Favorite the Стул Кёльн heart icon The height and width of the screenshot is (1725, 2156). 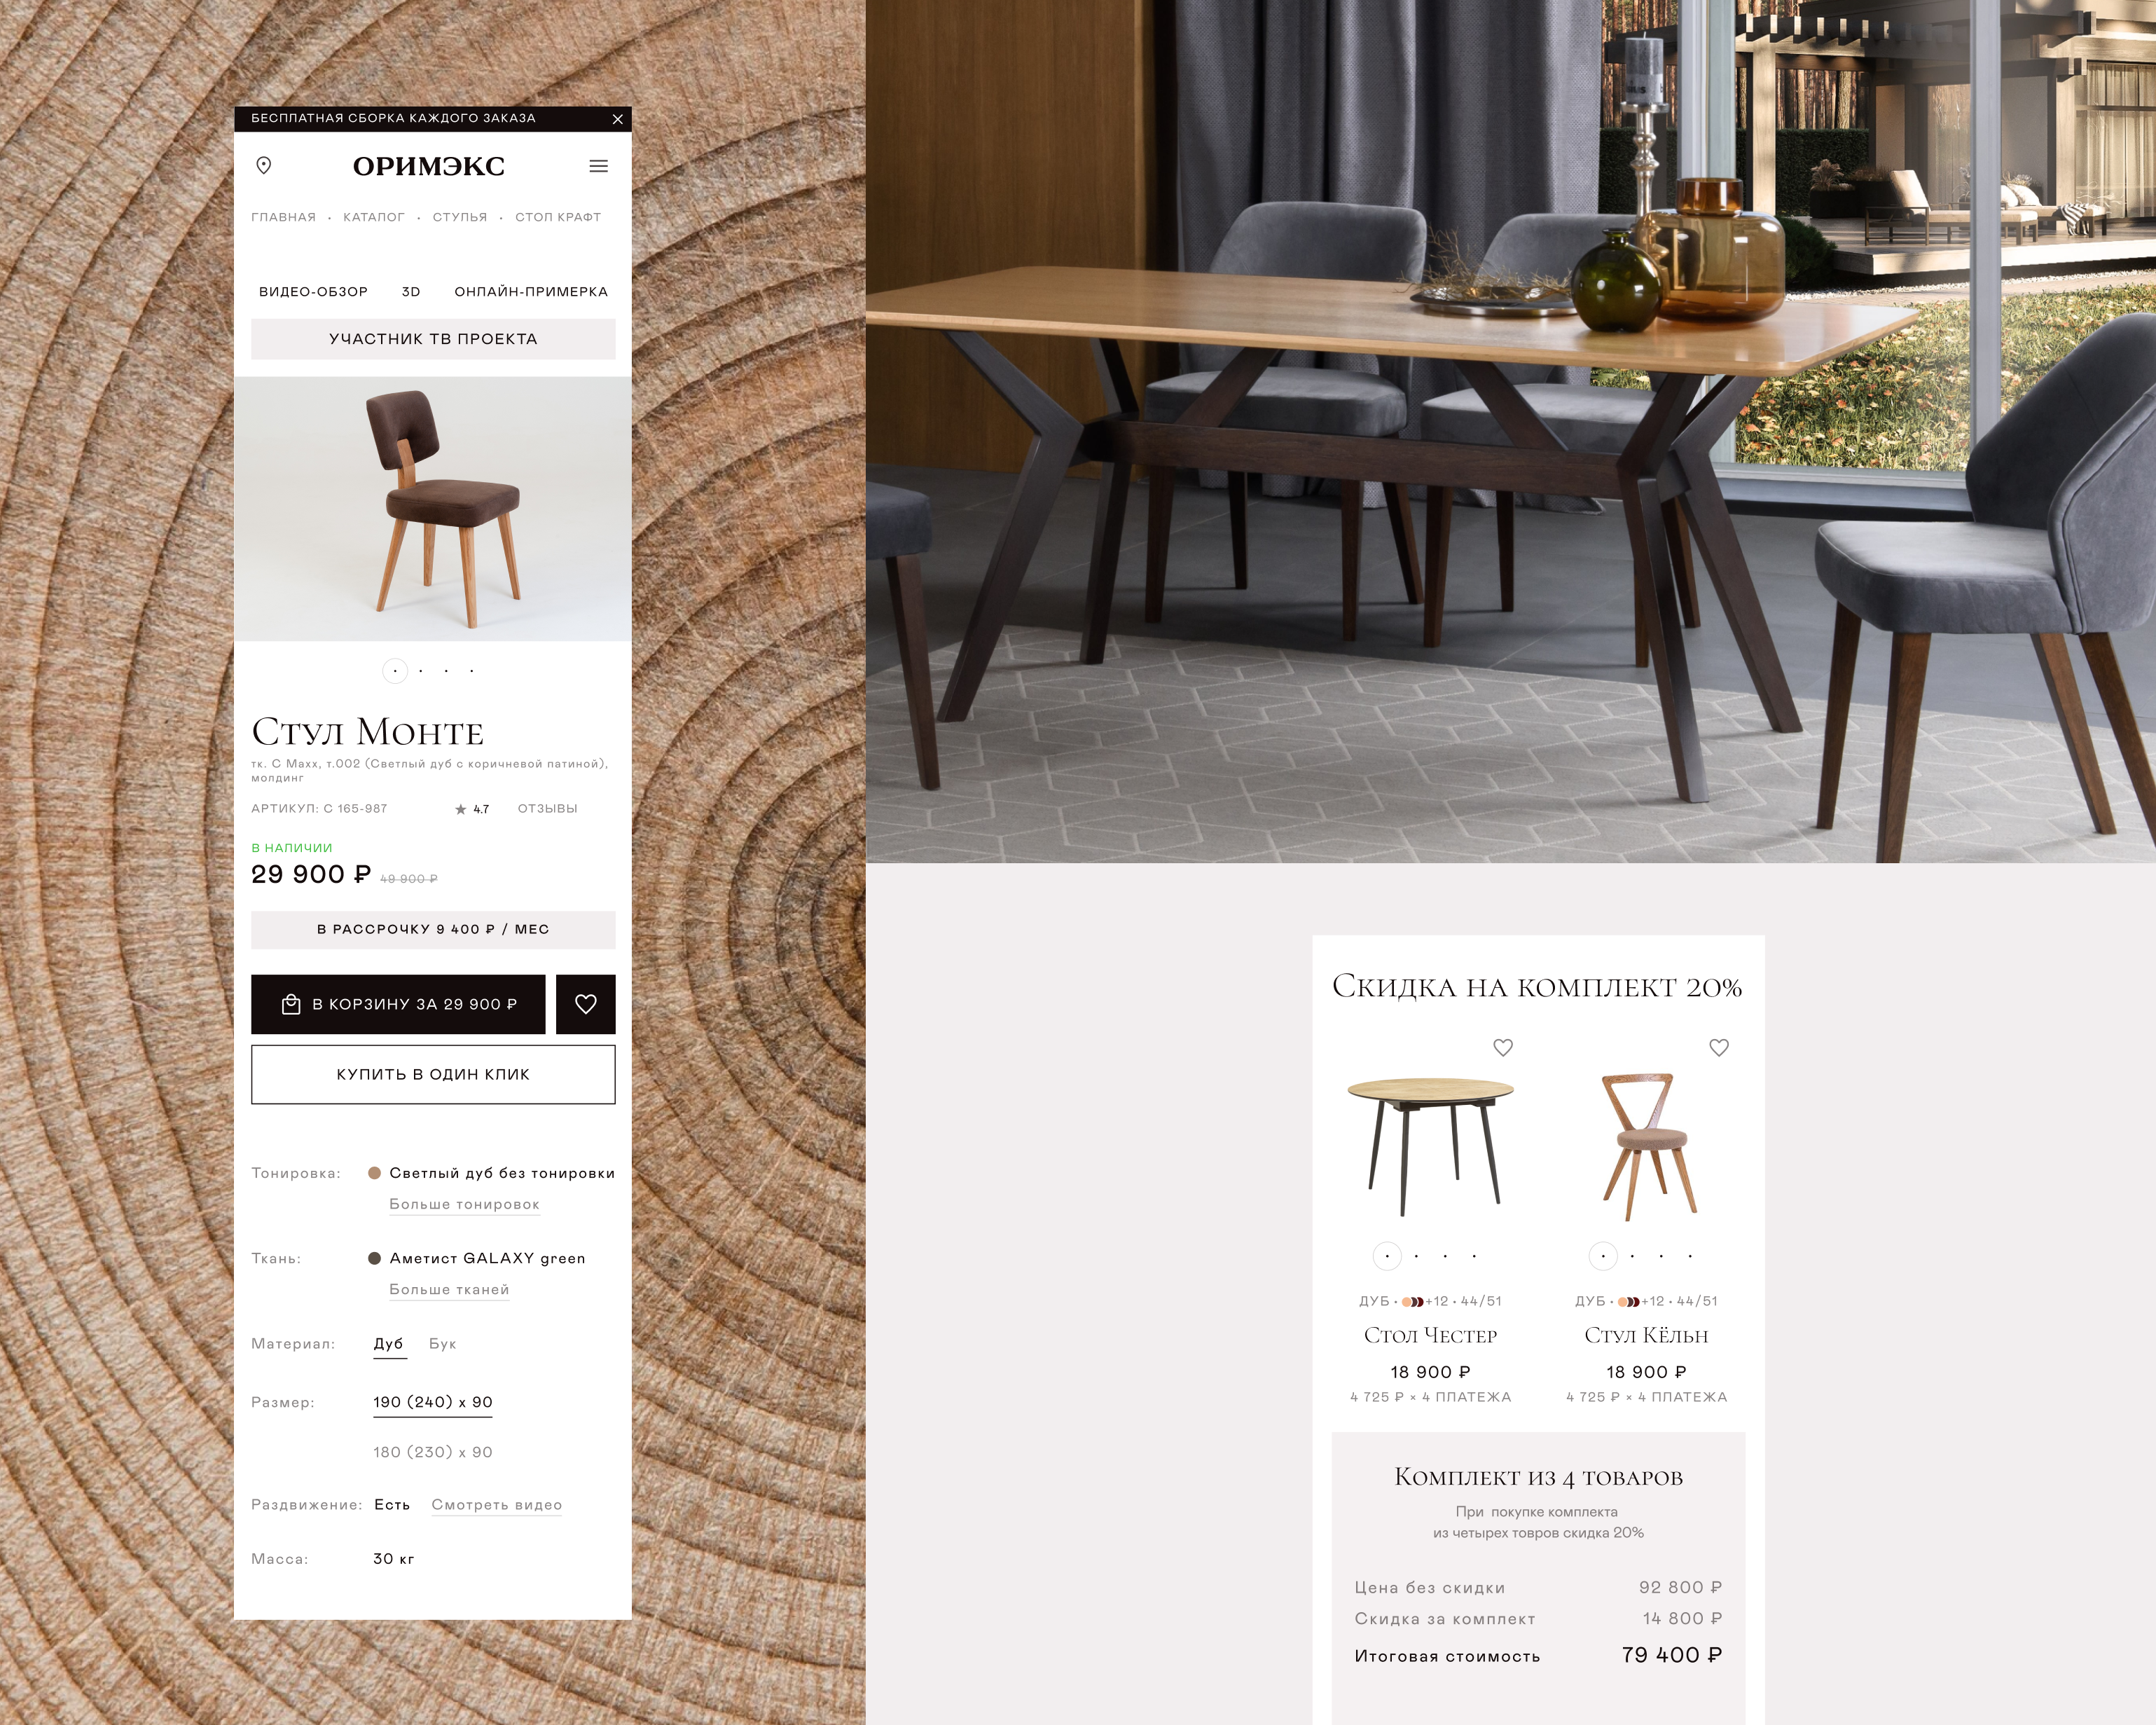pos(1718,1047)
